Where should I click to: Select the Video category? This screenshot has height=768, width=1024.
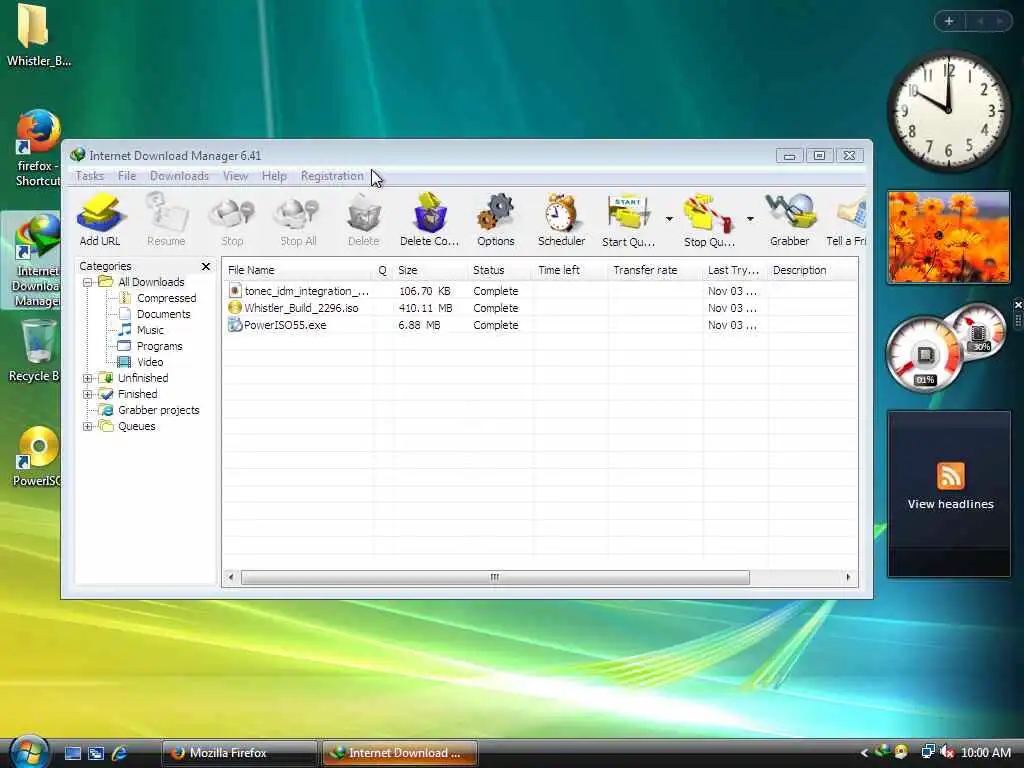(x=150, y=362)
